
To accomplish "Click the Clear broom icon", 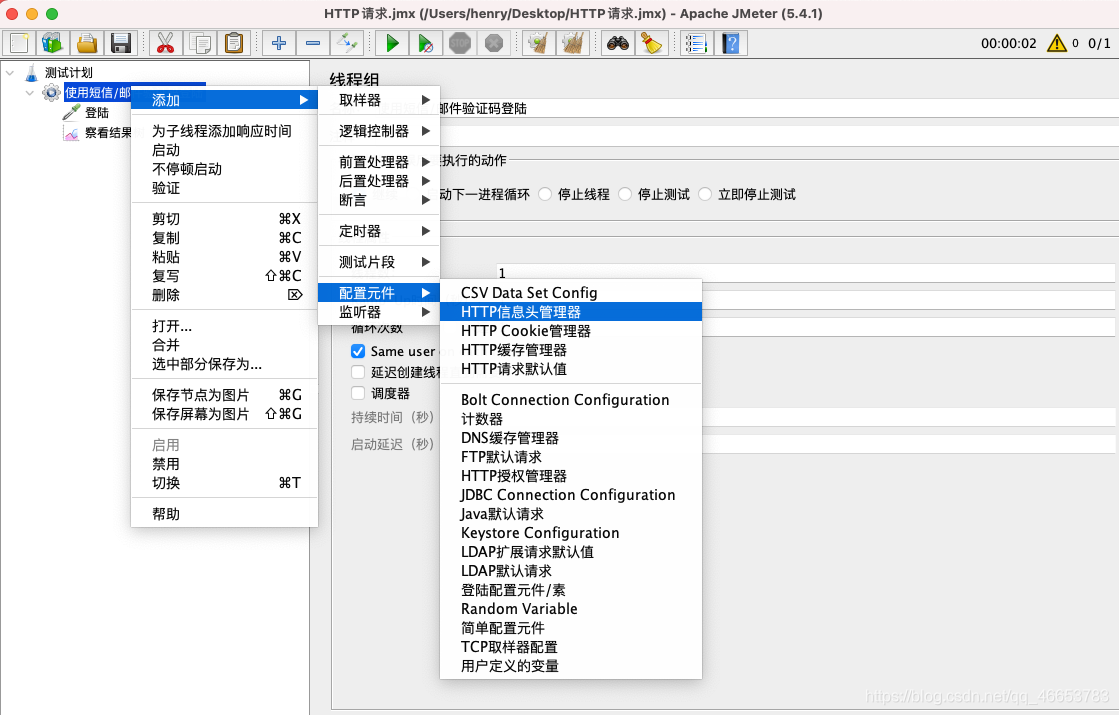I will [x=539, y=44].
